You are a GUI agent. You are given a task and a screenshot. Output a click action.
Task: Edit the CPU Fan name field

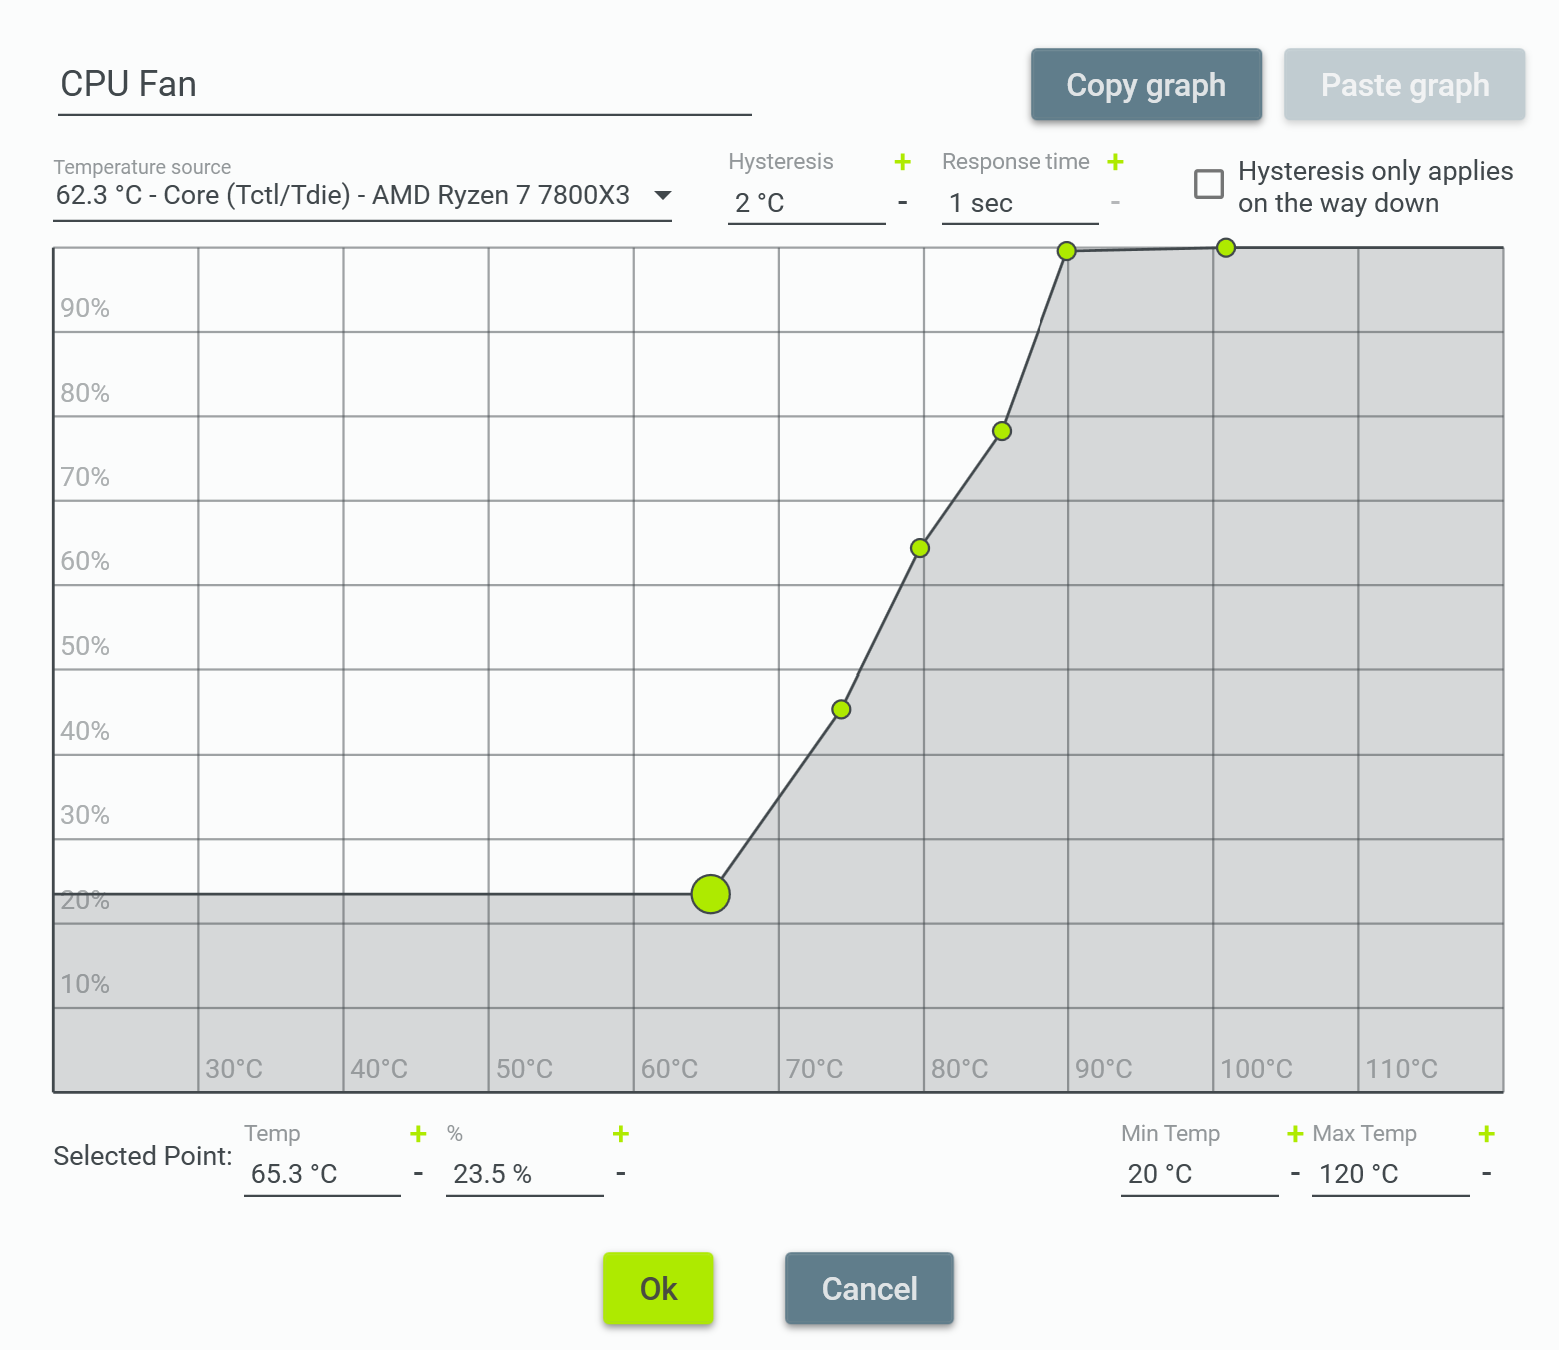tap(400, 84)
